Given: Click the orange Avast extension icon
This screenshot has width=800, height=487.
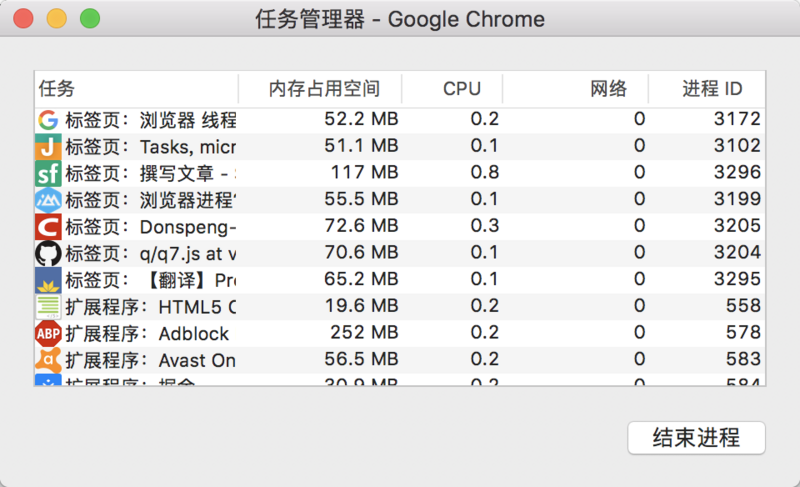Looking at the screenshot, I should click(x=47, y=360).
